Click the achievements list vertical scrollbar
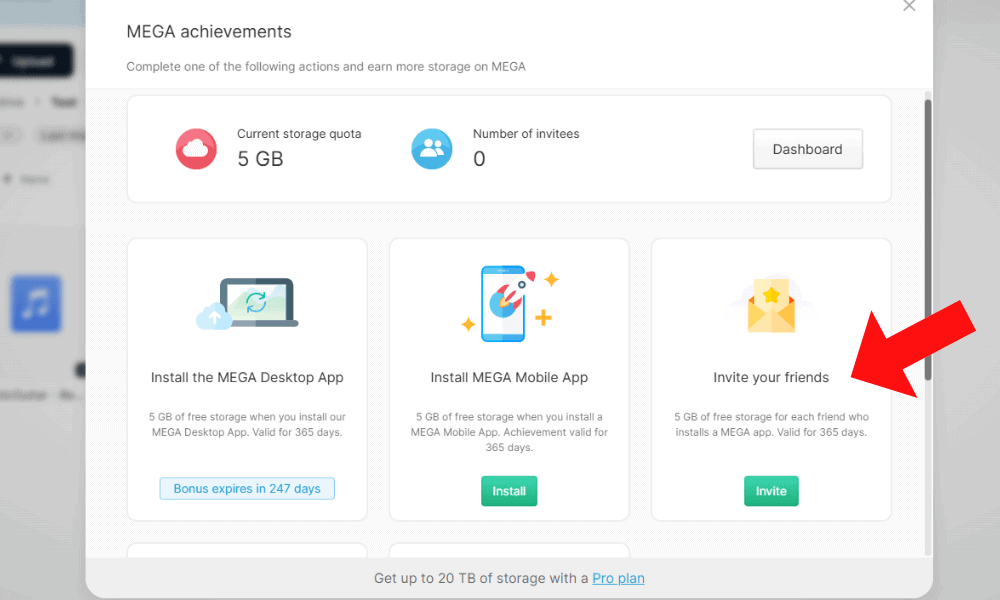1000x600 pixels. (927, 240)
